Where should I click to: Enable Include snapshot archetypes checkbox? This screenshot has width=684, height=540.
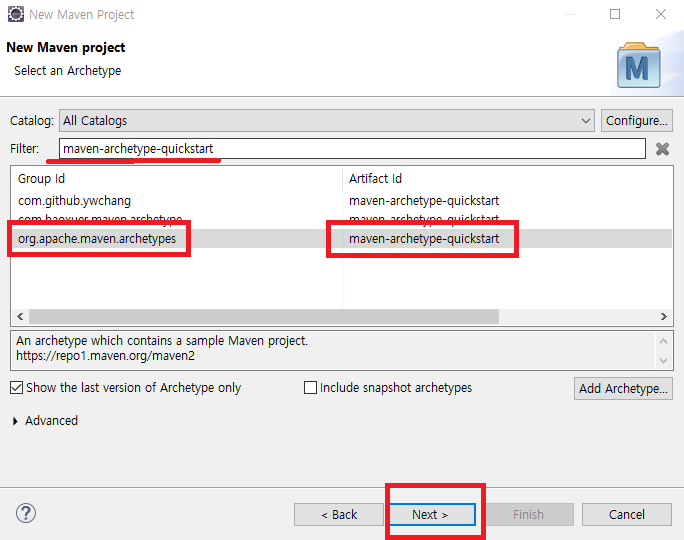tap(310, 387)
